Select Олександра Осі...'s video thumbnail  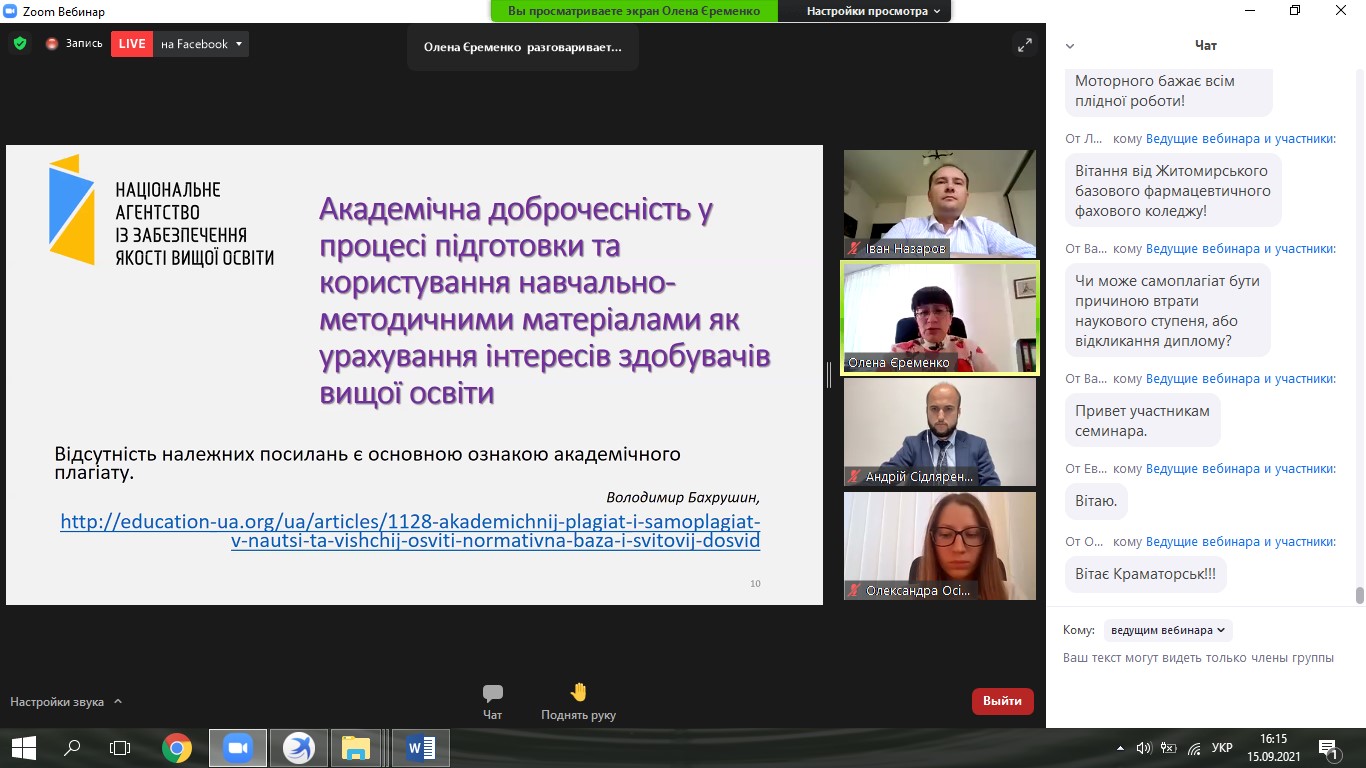pyautogui.click(x=940, y=546)
